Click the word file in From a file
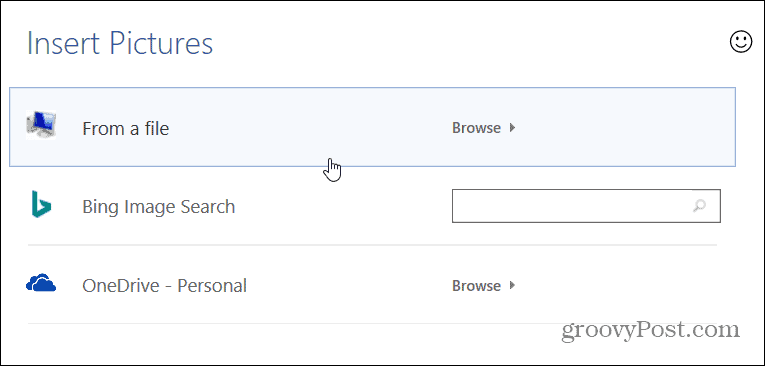This screenshot has height=366, width=765. click(156, 129)
